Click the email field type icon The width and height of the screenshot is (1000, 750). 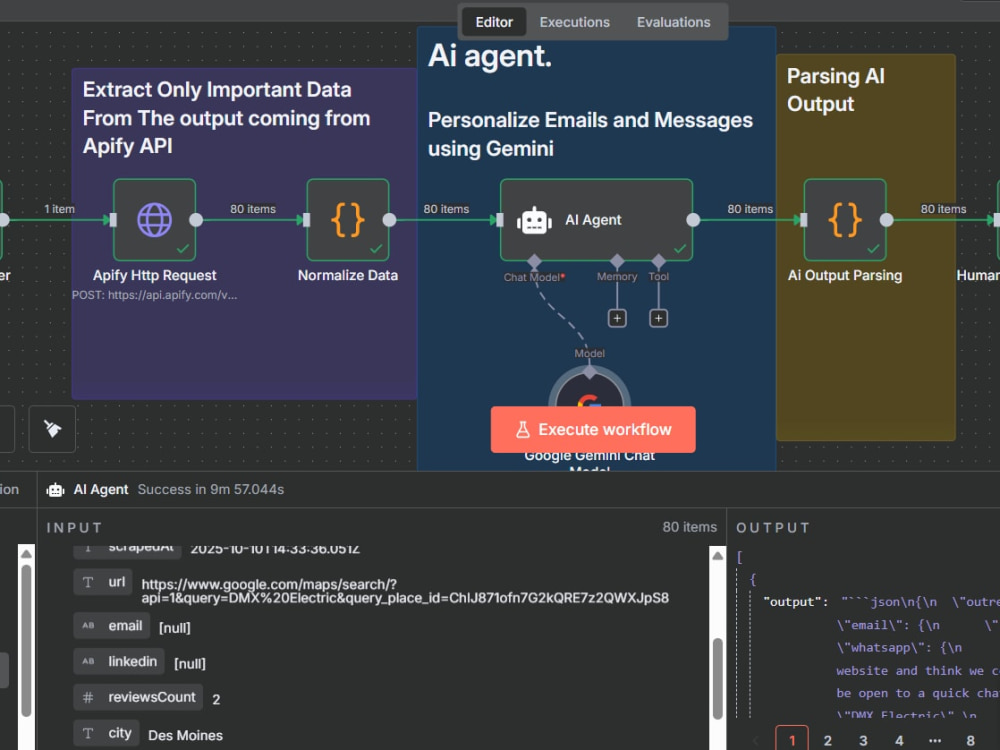tap(88, 626)
